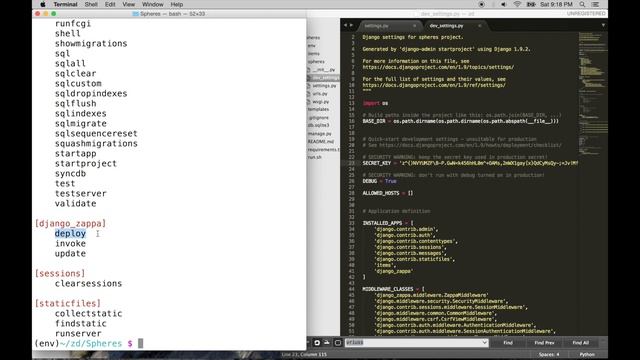Click the terminal prompt cursor
Viewport: 640px width, 360px height.
point(140,344)
